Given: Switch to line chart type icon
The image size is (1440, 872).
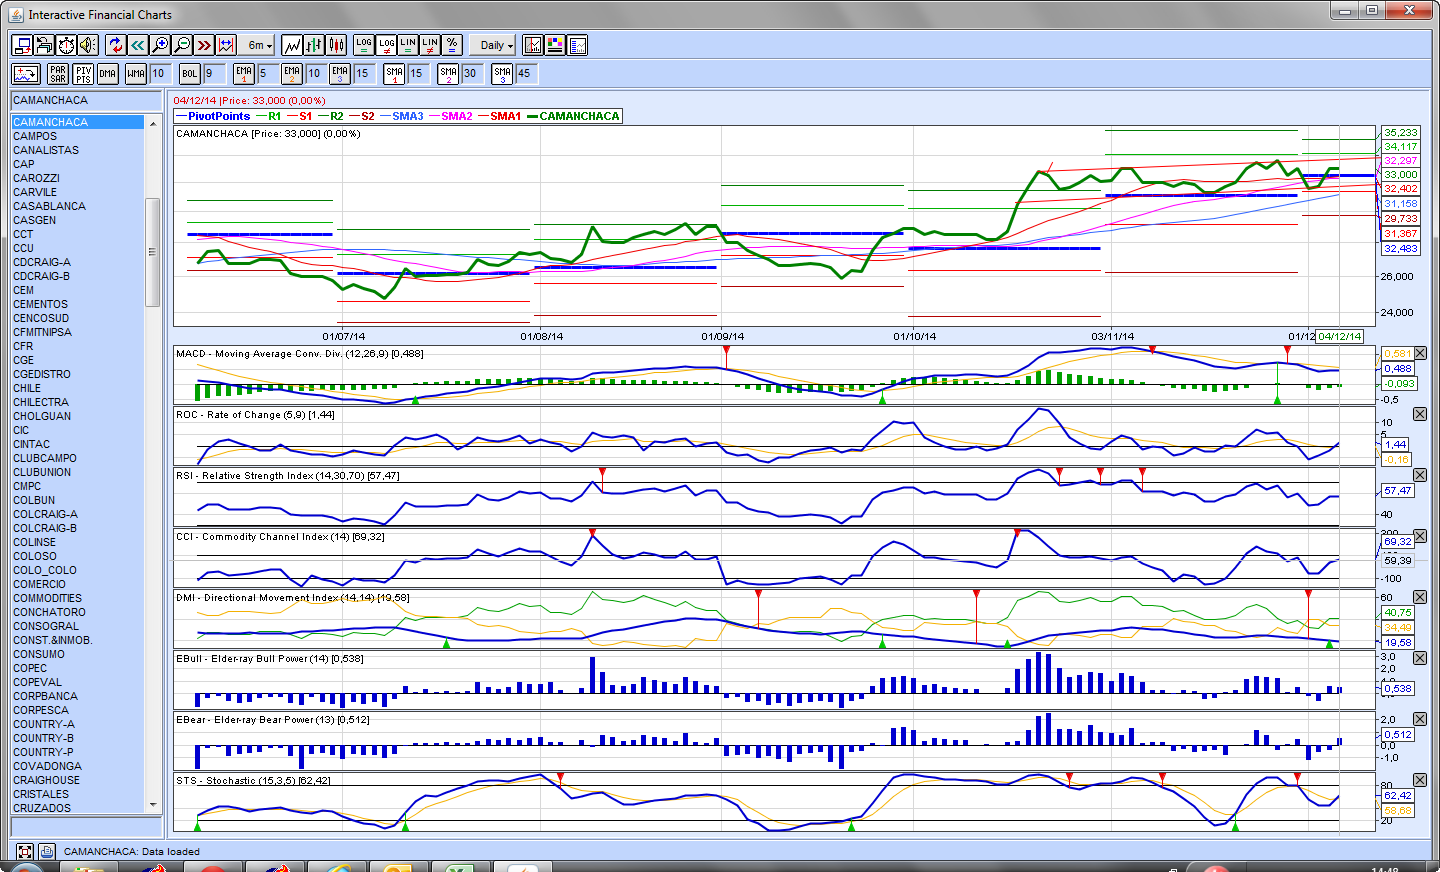Looking at the screenshot, I should pyautogui.click(x=292, y=45).
